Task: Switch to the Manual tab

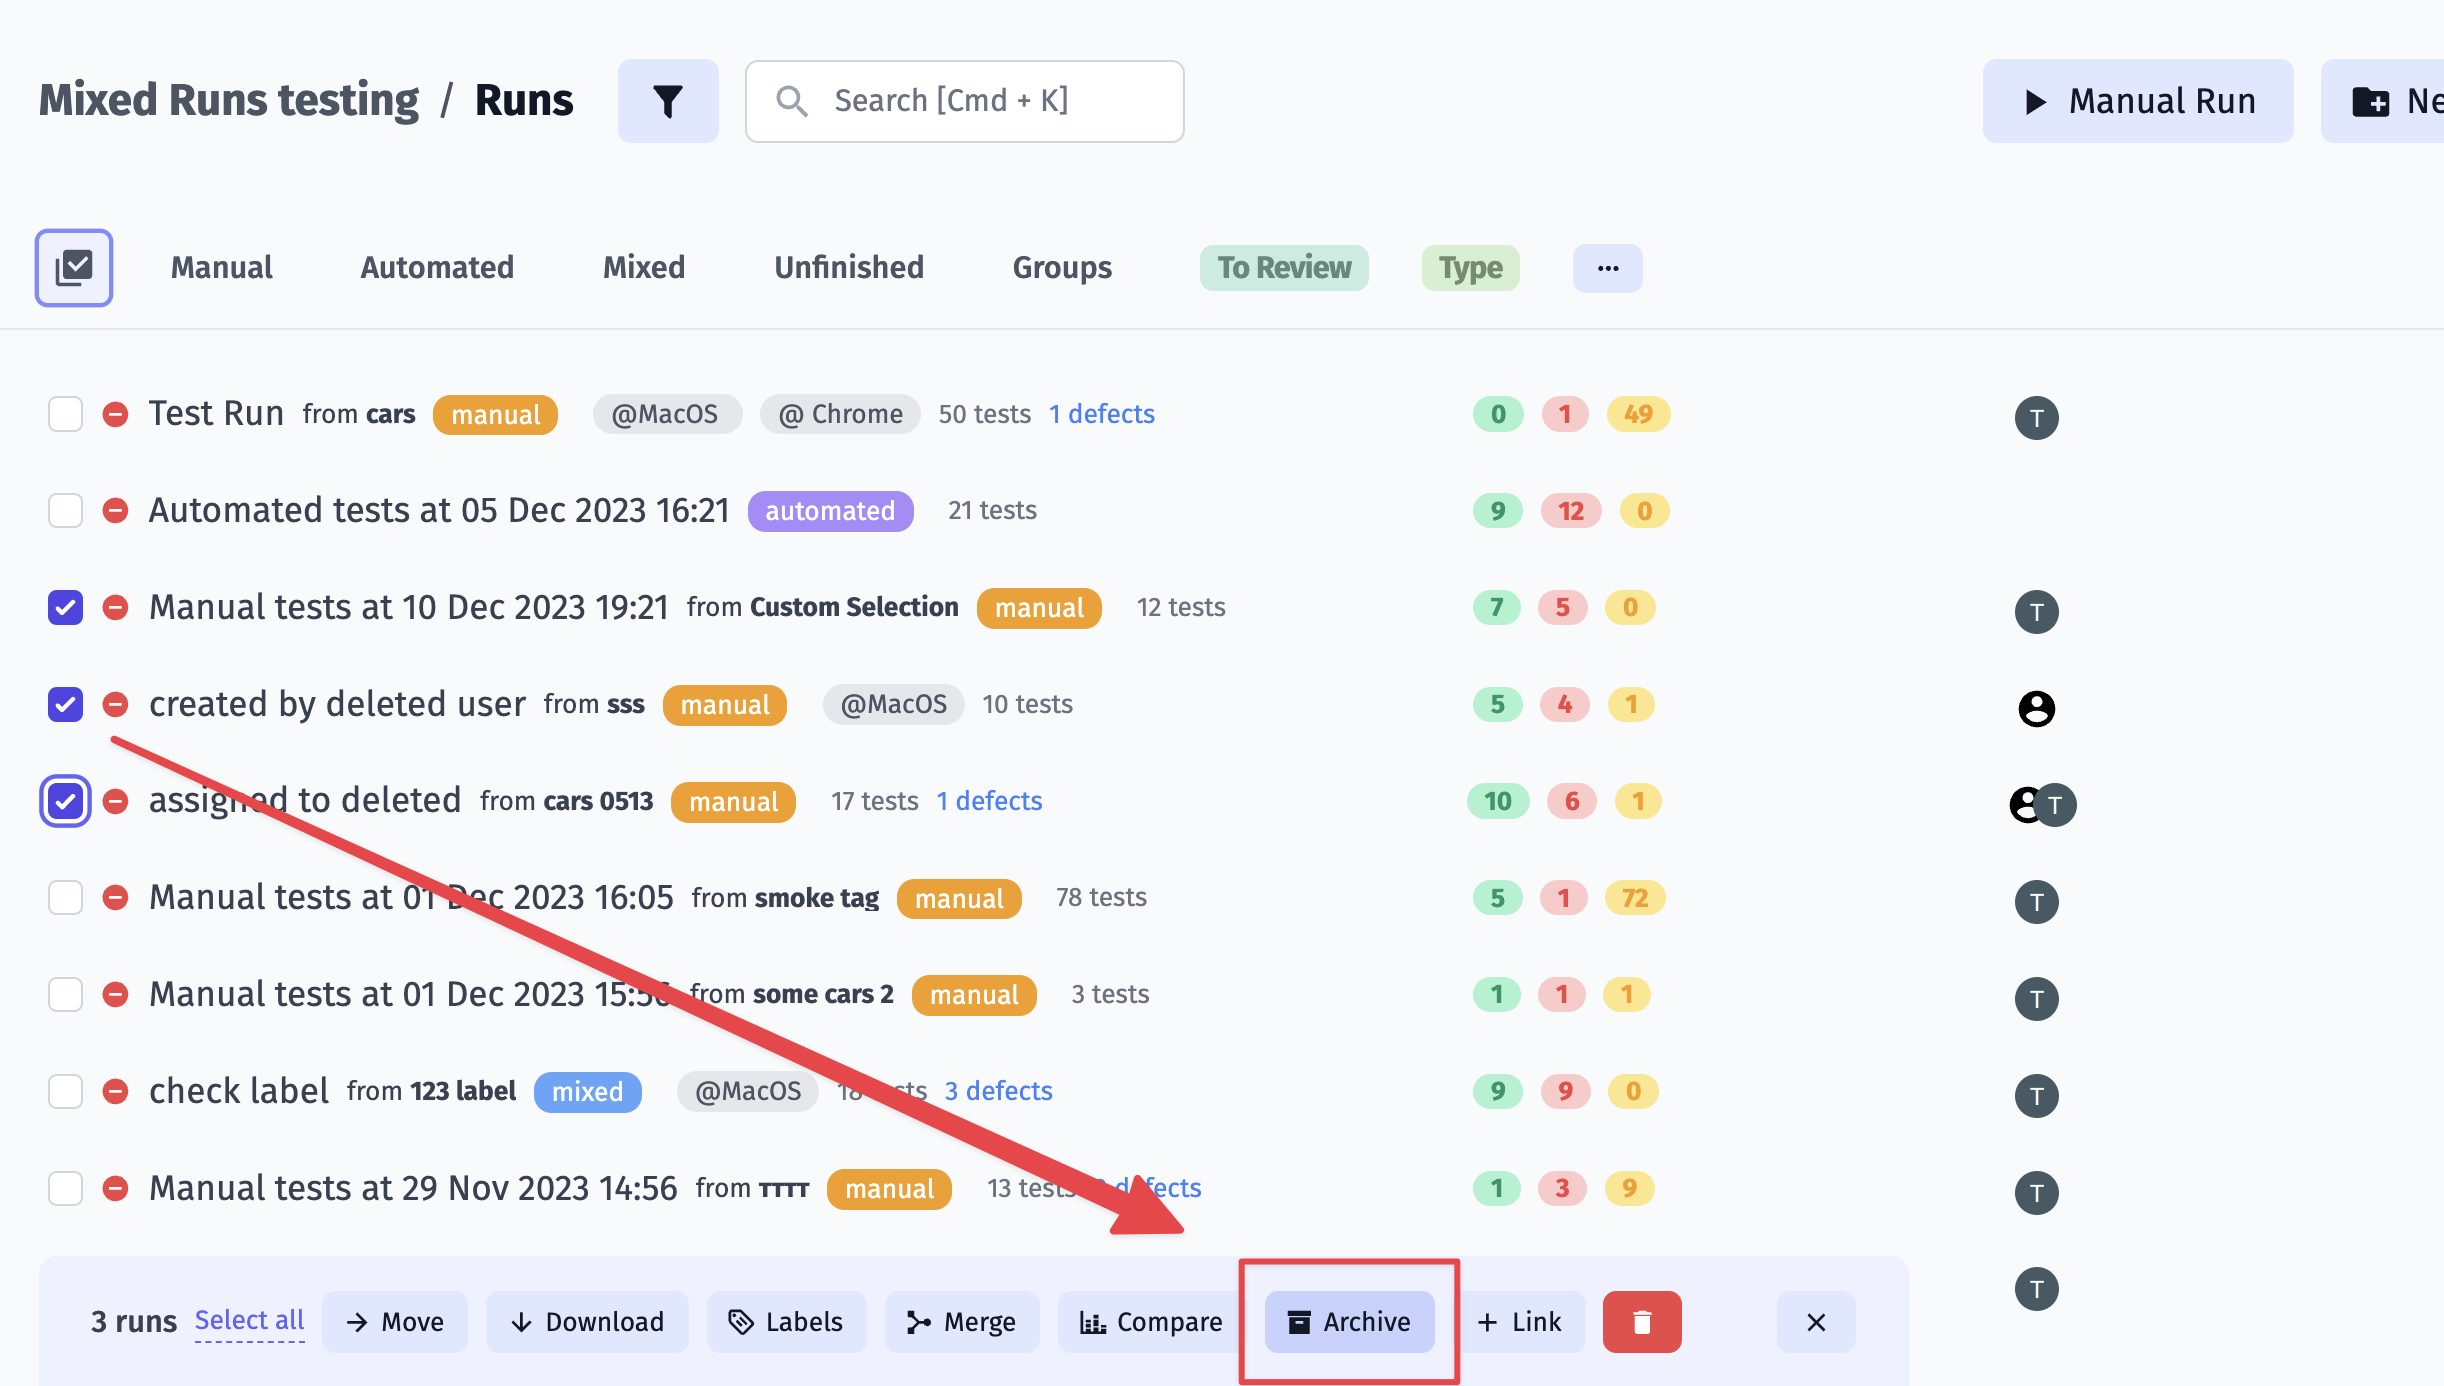Action: pyautogui.click(x=222, y=268)
